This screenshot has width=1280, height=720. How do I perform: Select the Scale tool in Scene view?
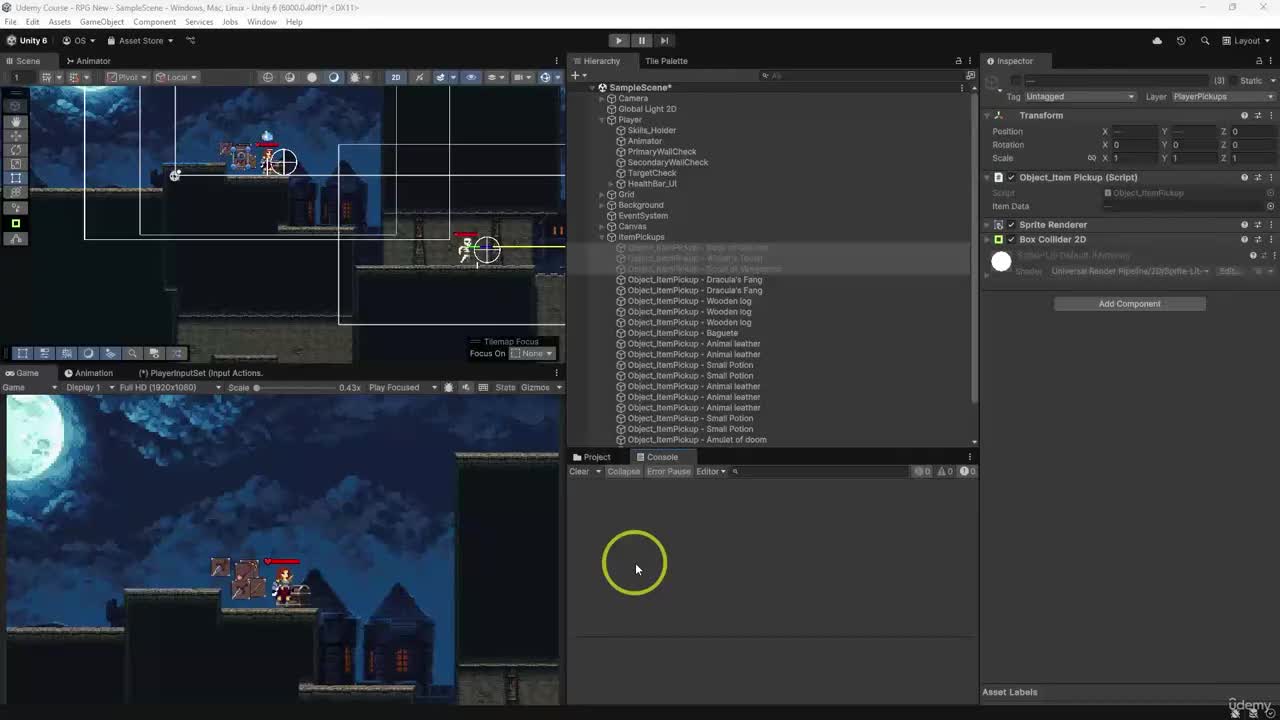(x=16, y=164)
